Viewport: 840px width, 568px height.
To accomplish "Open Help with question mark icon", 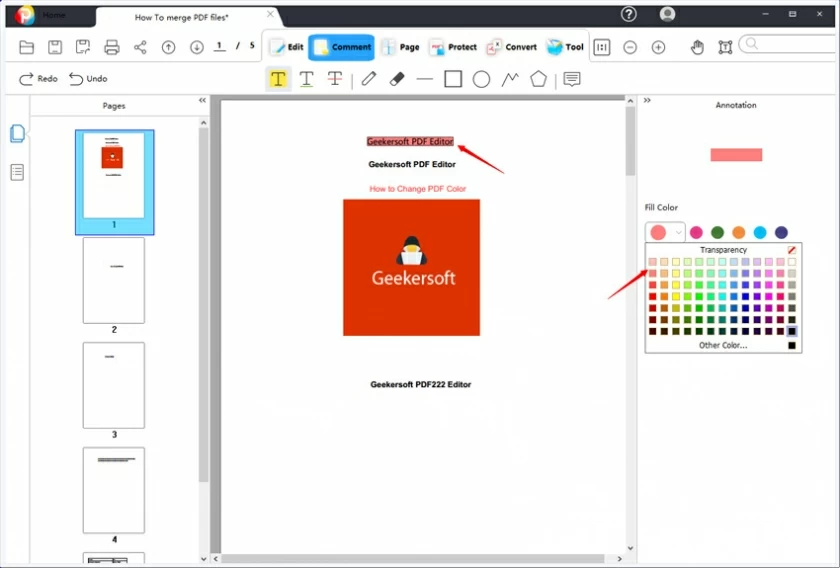I will pyautogui.click(x=628, y=14).
